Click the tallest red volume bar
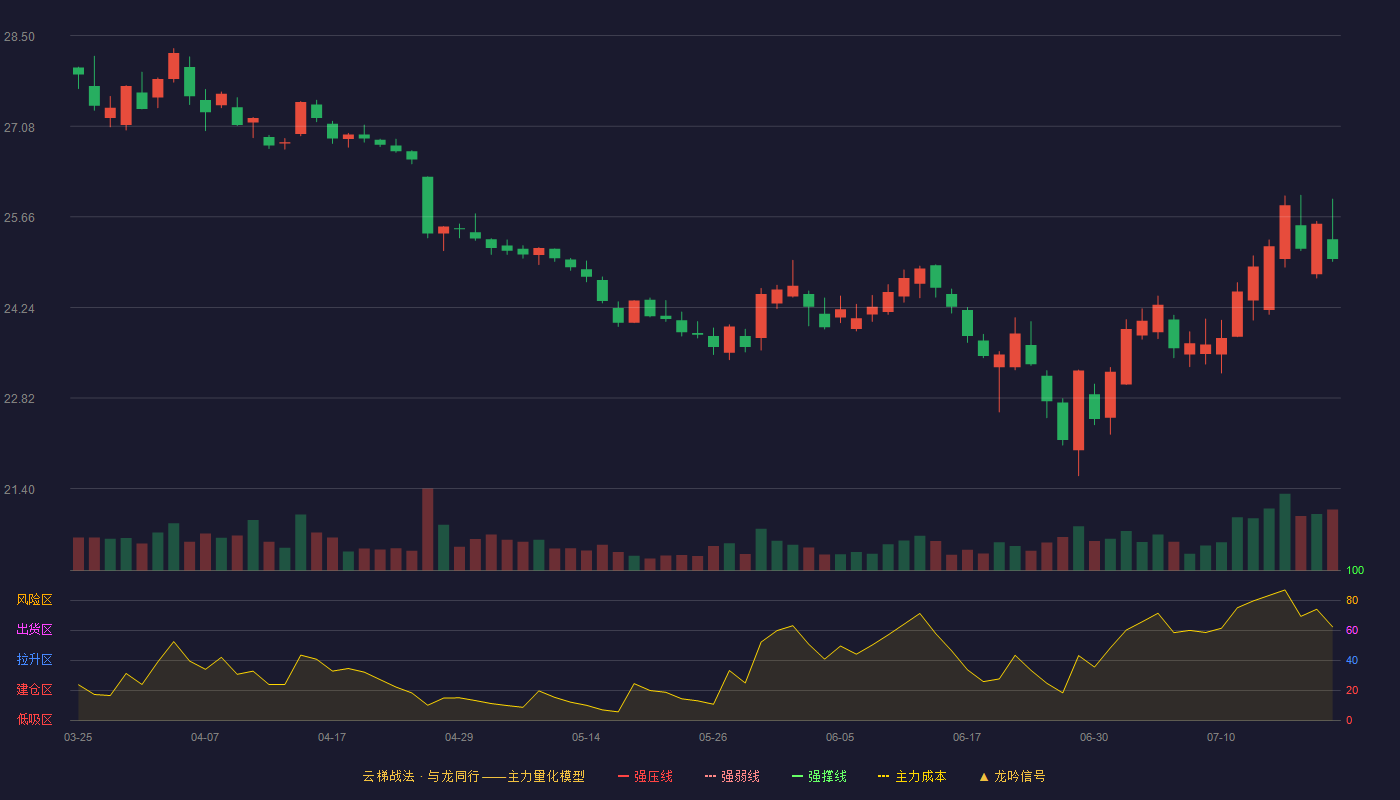This screenshot has width=1400, height=800. (427, 529)
